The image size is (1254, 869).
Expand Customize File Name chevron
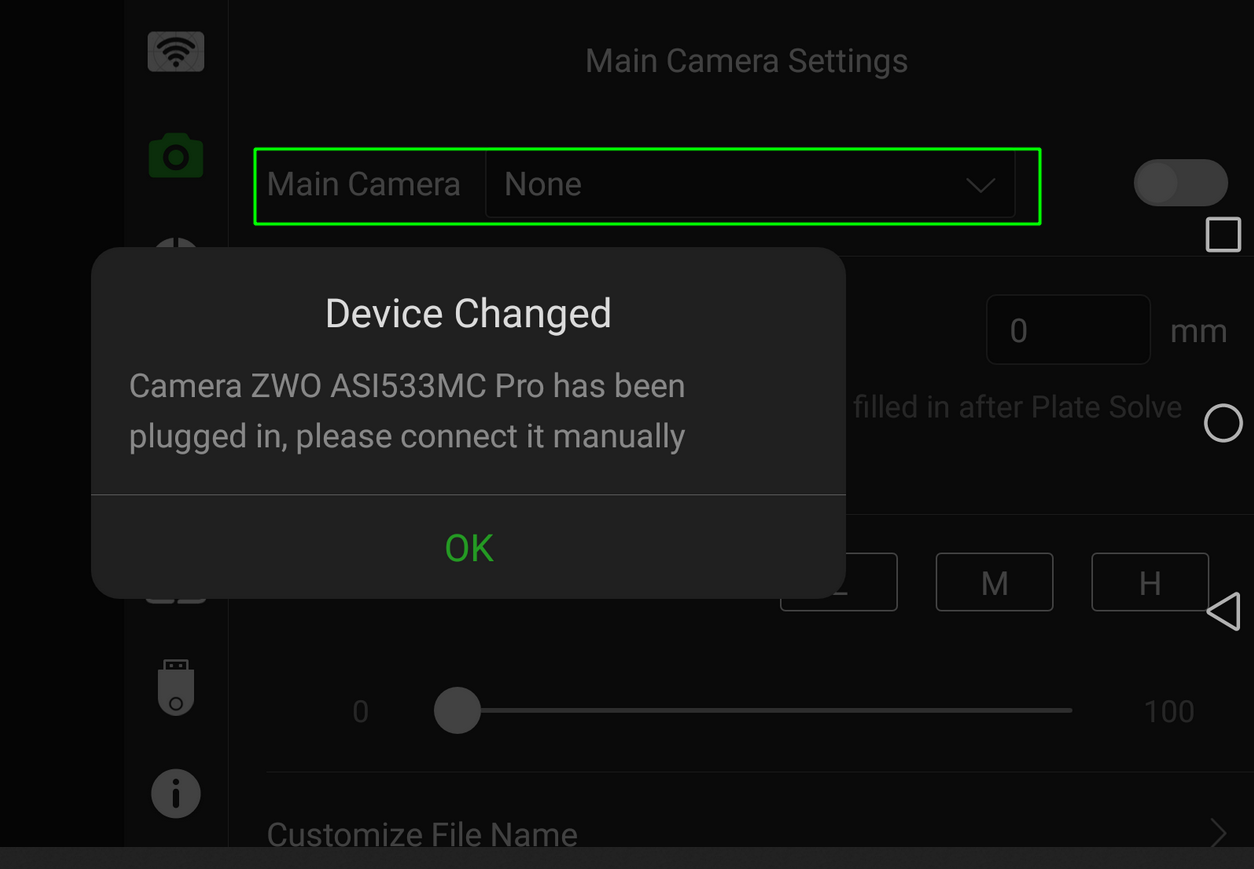1217,832
